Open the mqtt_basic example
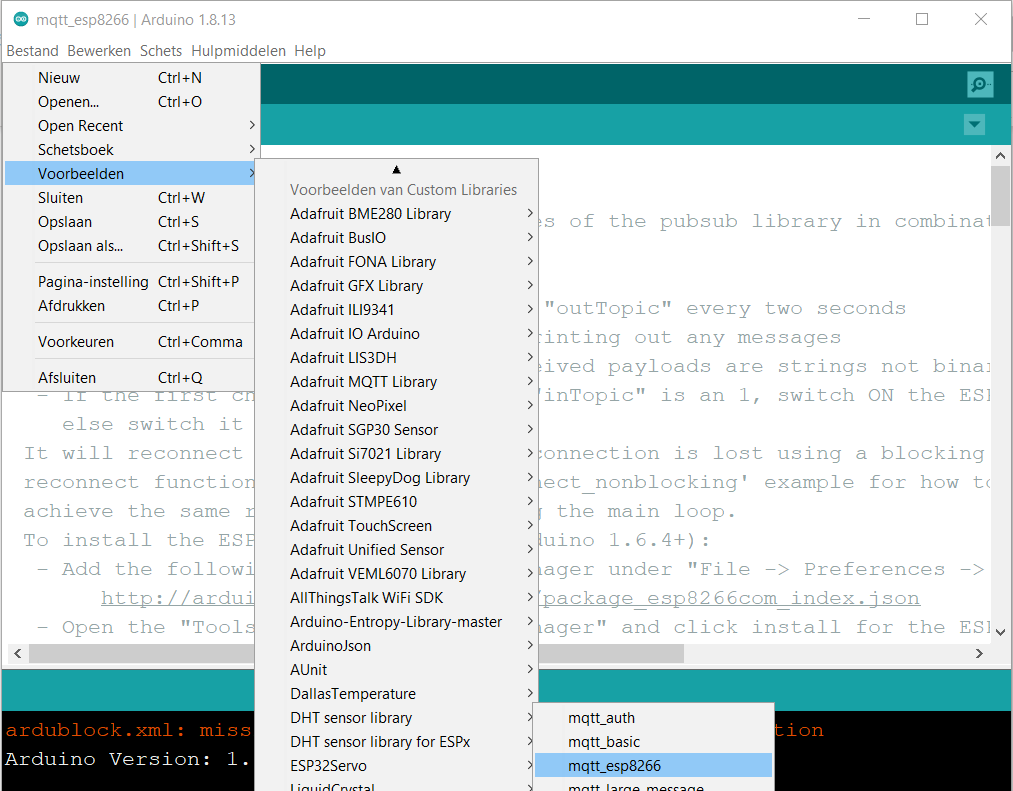This screenshot has width=1013, height=791. pyautogui.click(x=653, y=741)
